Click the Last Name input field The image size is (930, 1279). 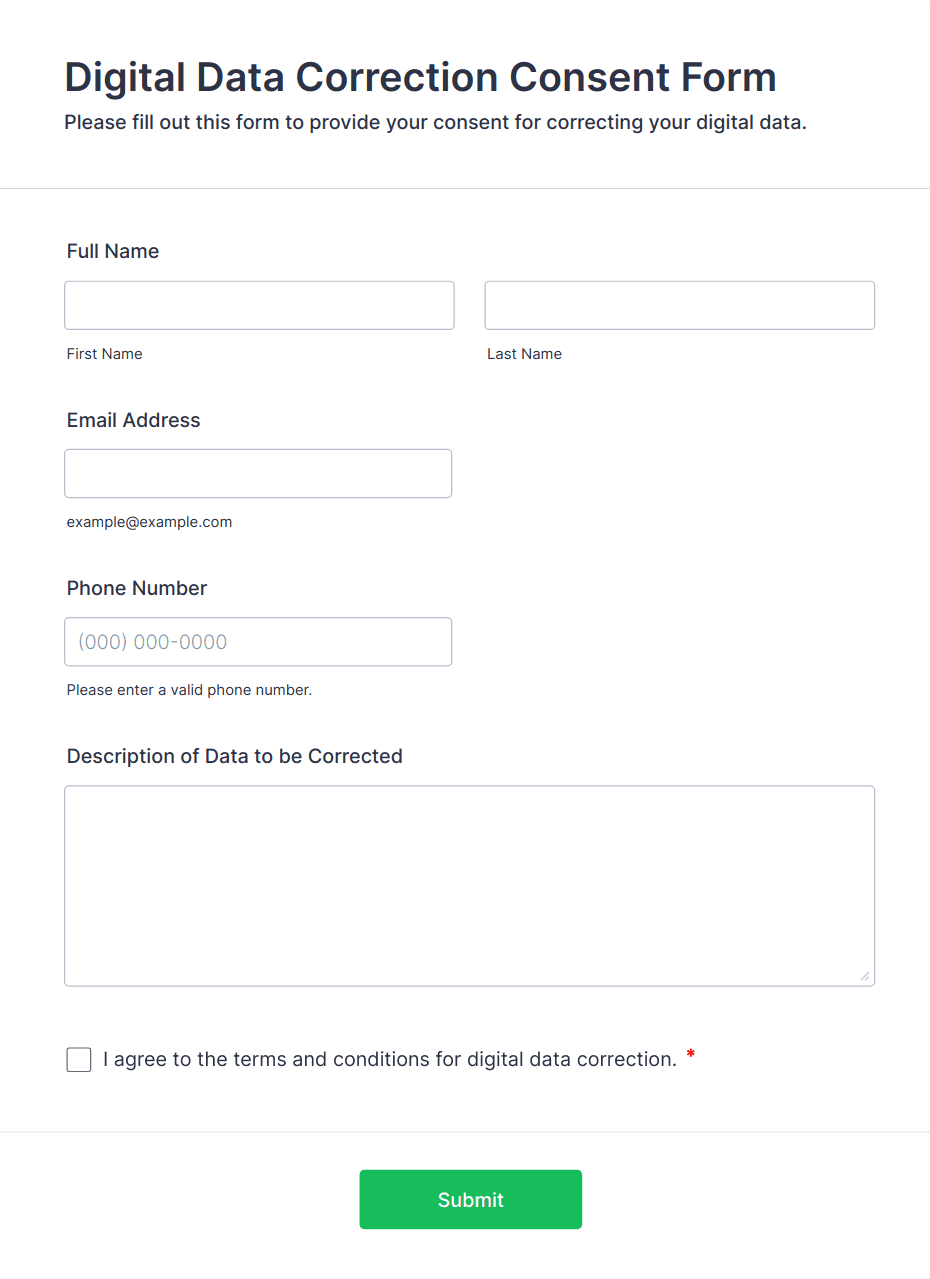pyautogui.click(x=679, y=305)
